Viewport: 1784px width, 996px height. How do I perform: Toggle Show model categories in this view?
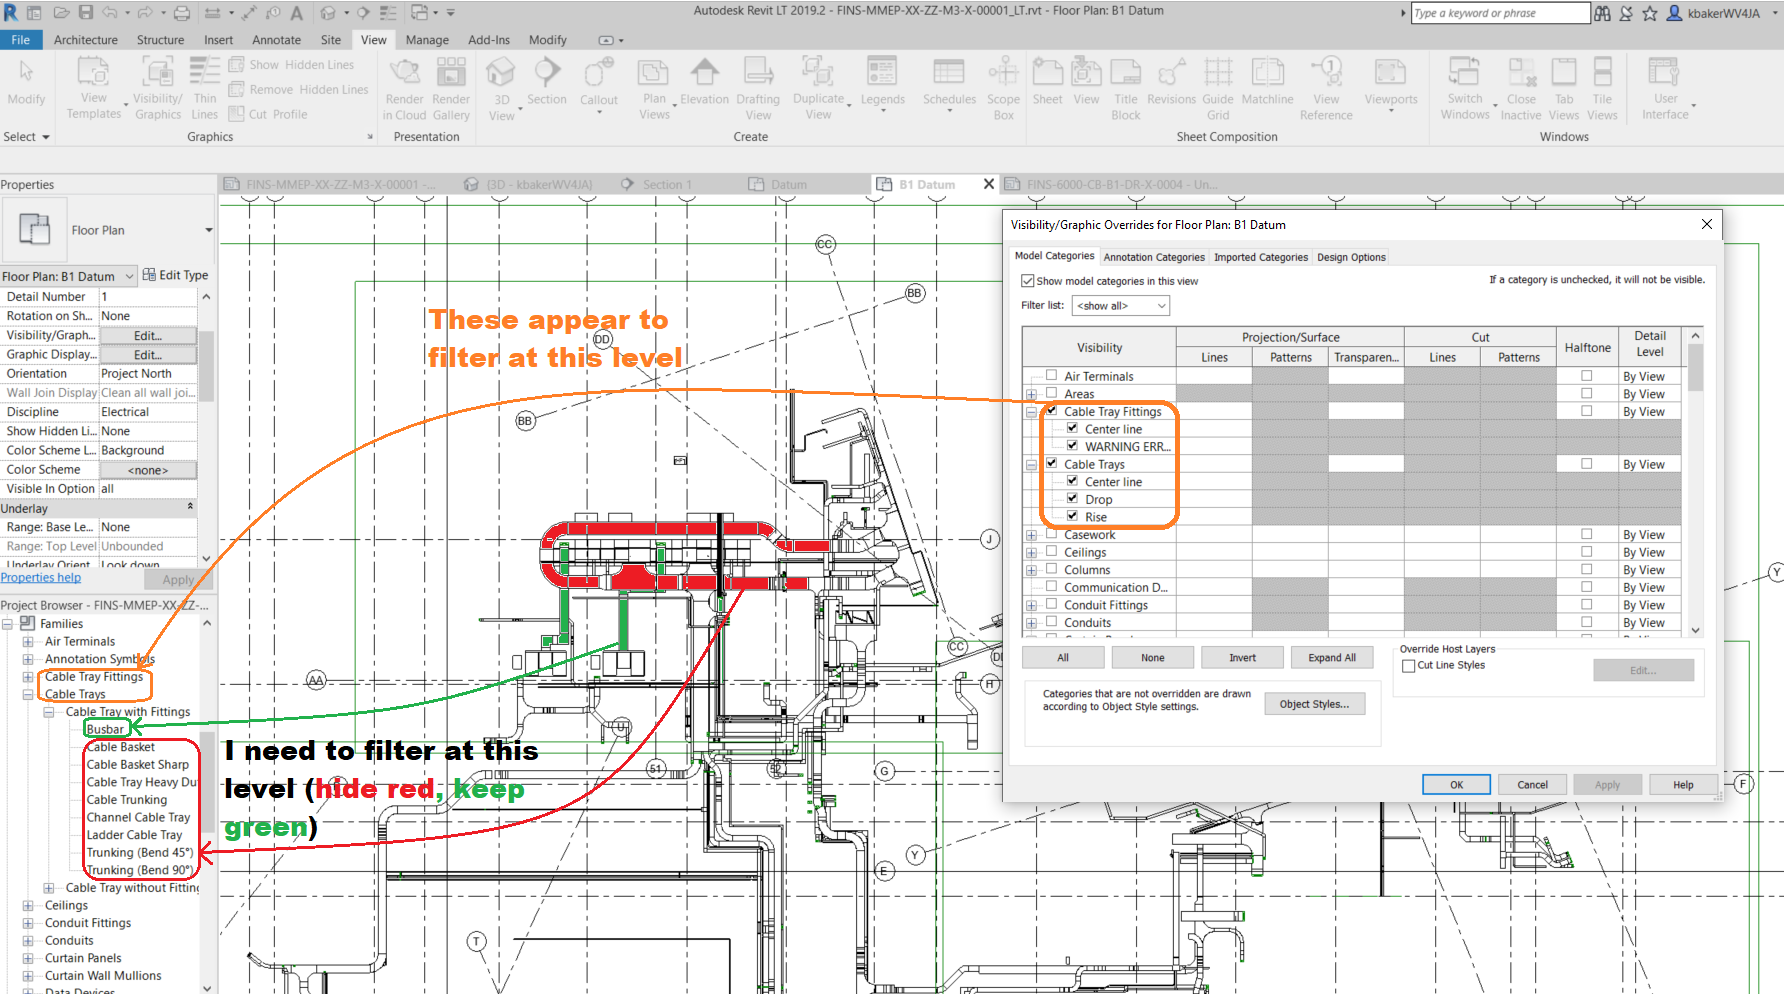(x=1027, y=281)
